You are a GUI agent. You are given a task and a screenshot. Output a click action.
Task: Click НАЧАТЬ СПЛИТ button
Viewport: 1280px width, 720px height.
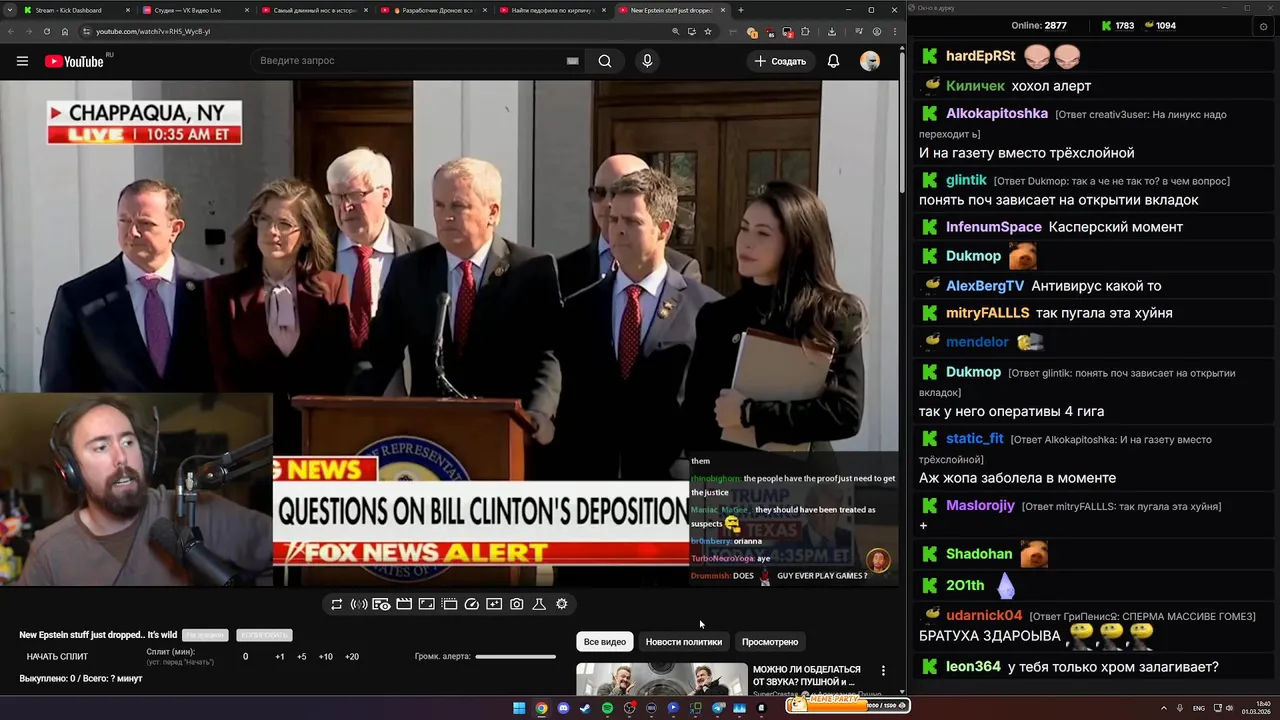[x=57, y=657]
